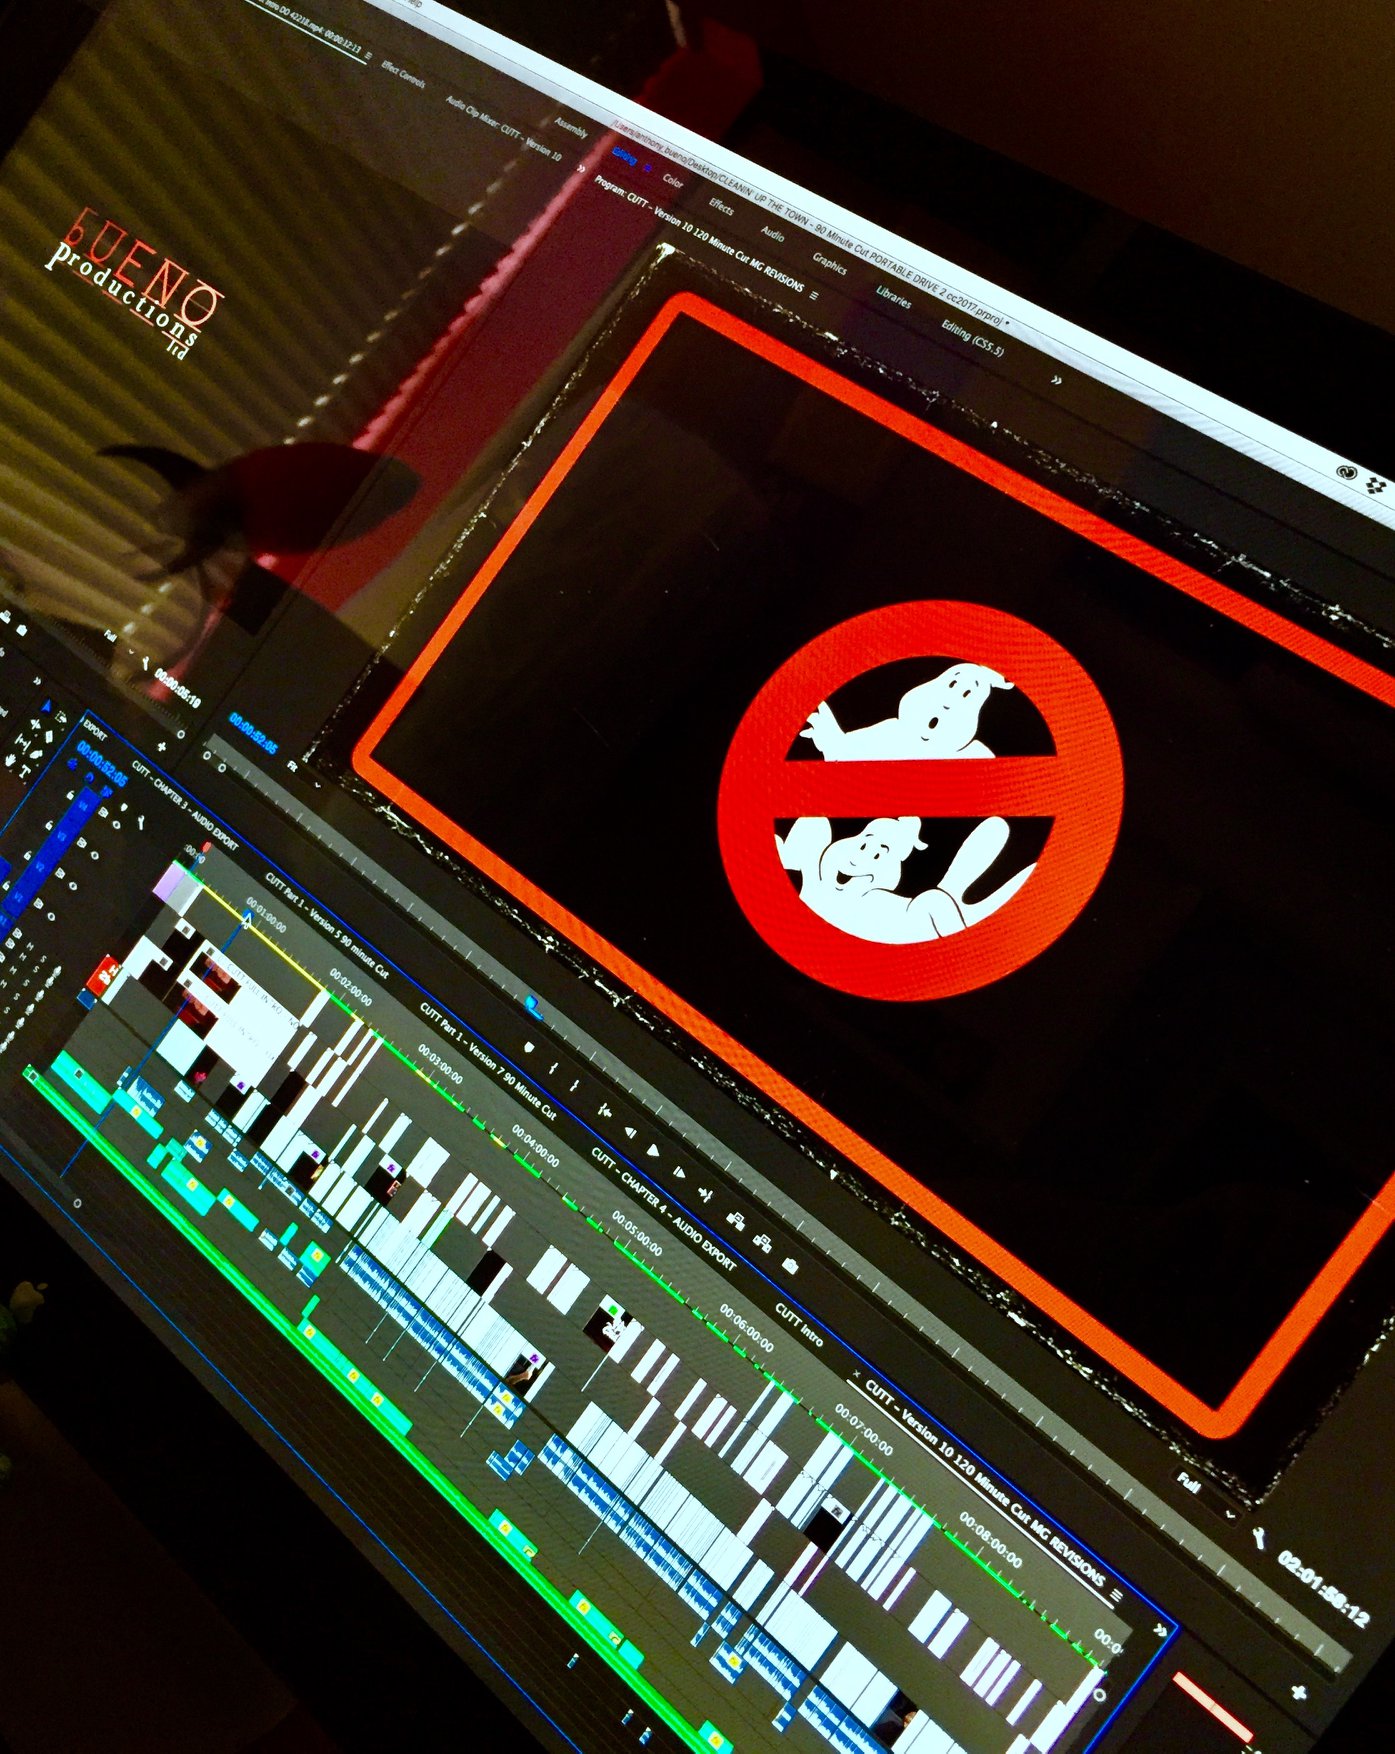The image size is (1395, 1754).
Task: Open the CUTT Intro sequence tab
Action: coord(798,1323)
